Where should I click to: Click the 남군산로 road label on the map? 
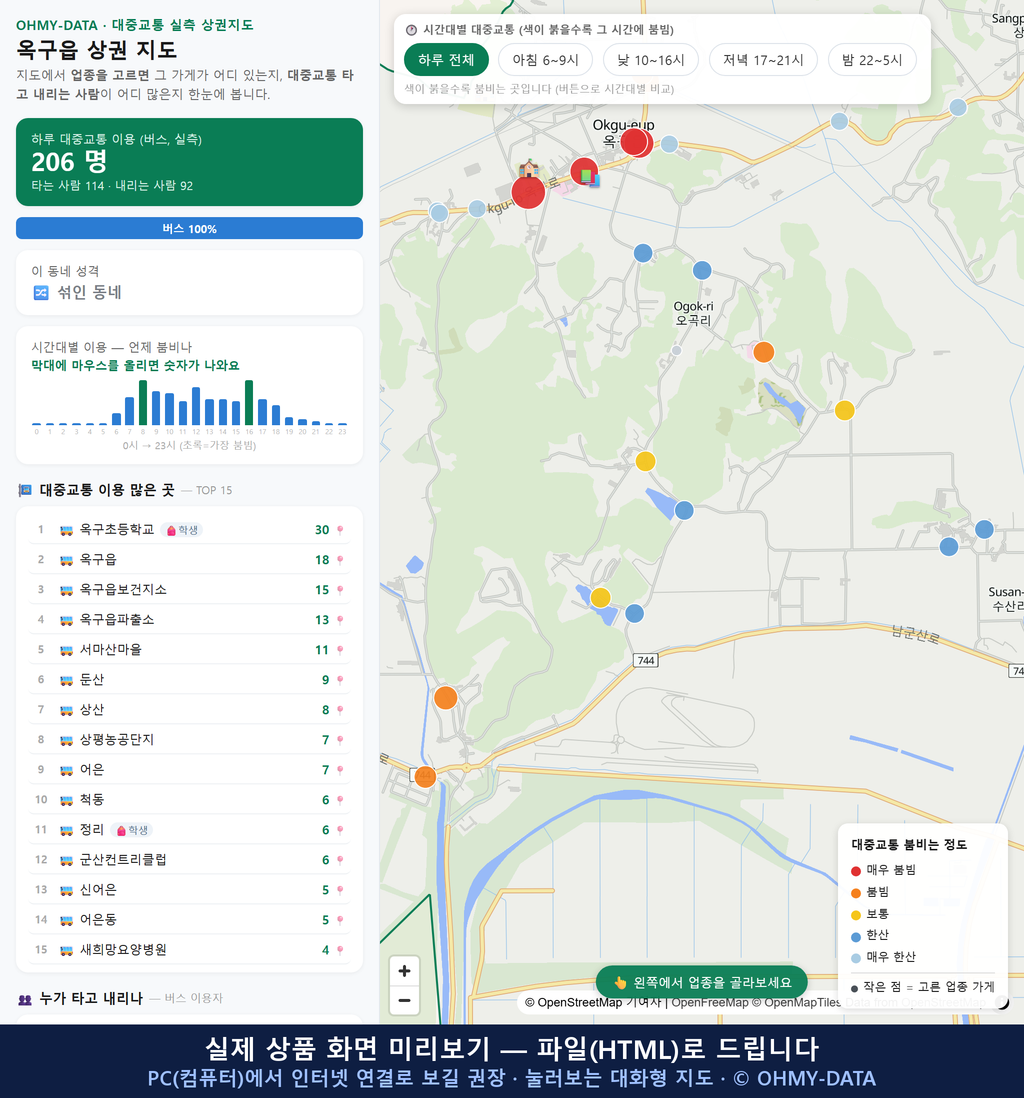coord(915,634)
